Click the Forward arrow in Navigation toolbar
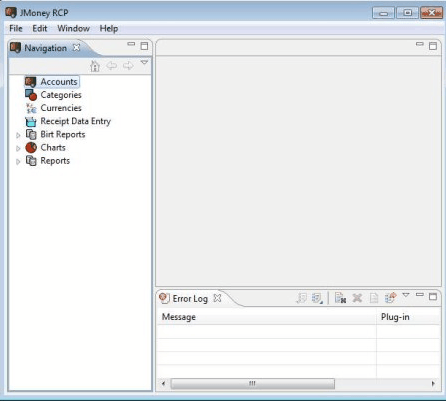Image resolution: width=446 pixels, height=402 pixels. tap(128, 66)
